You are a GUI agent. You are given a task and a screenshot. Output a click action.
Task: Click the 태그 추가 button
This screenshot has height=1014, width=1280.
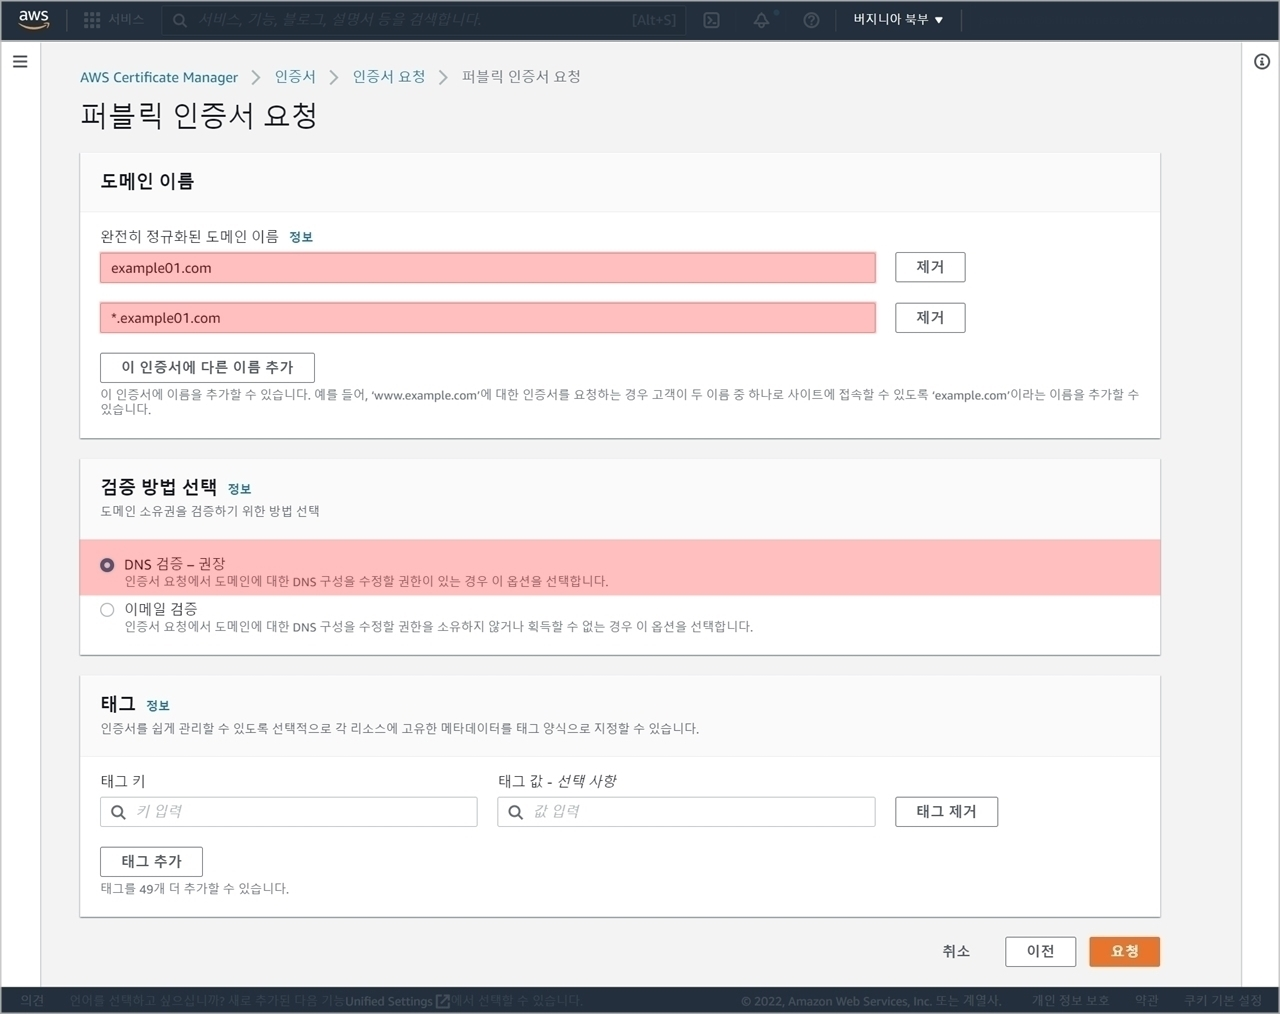(x=151, y=861)
